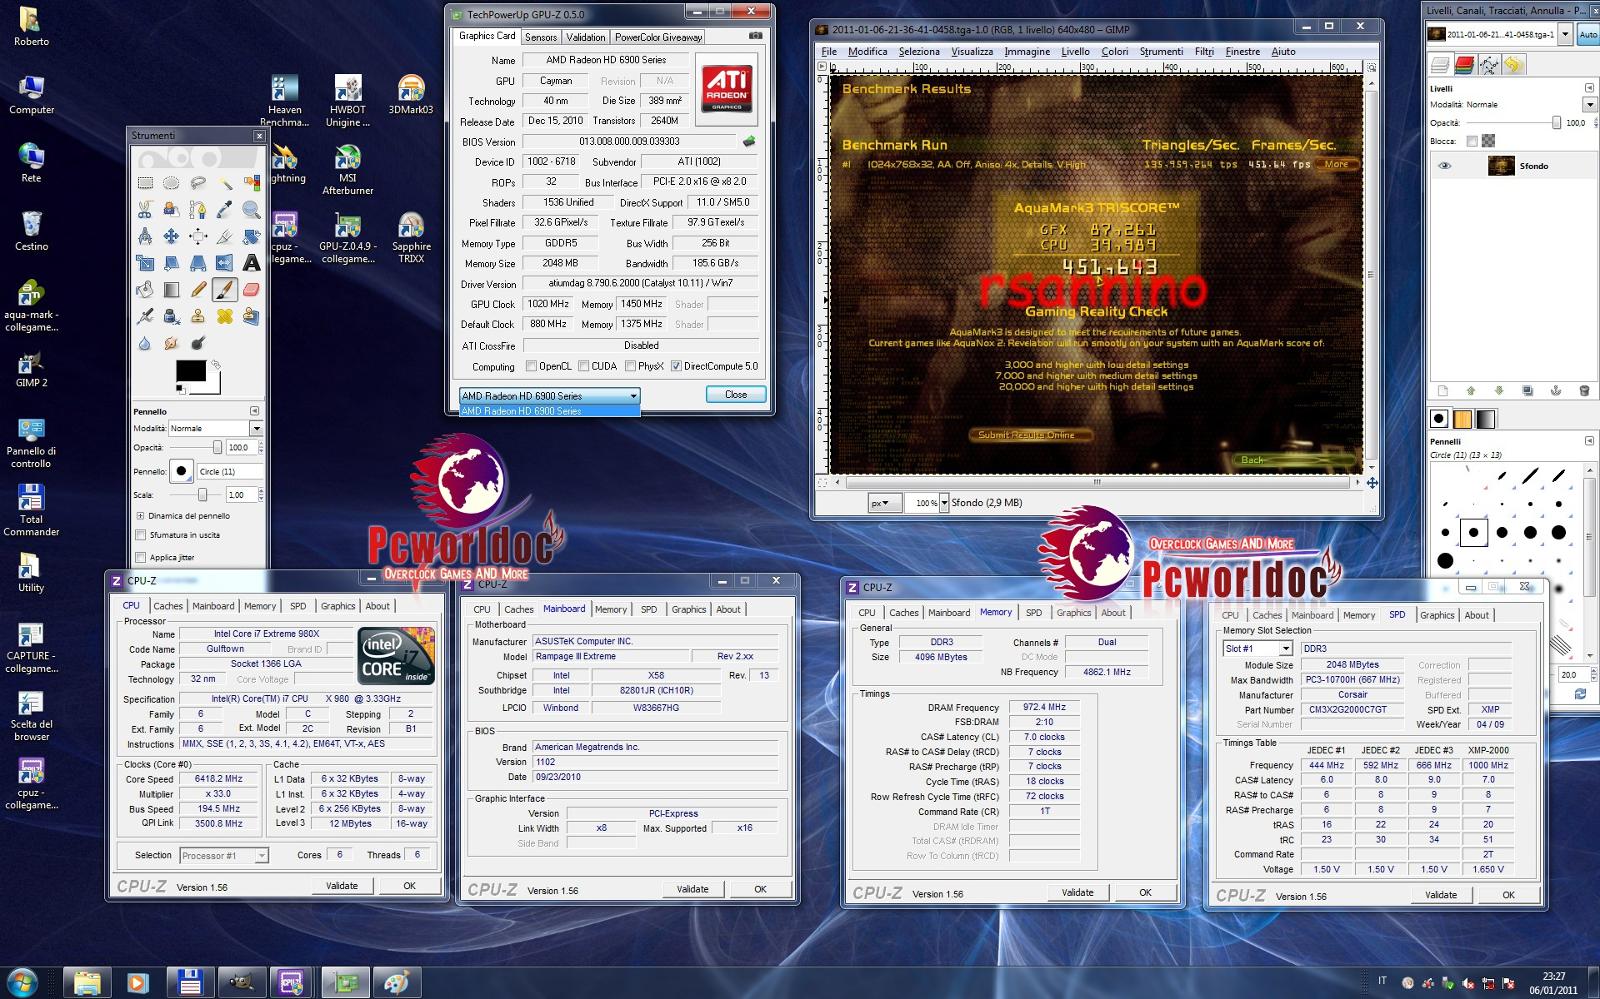Viewport: 1600px width, 999px height.
Task: Select the Free Select lasso tool
Action: coord(198,182)
